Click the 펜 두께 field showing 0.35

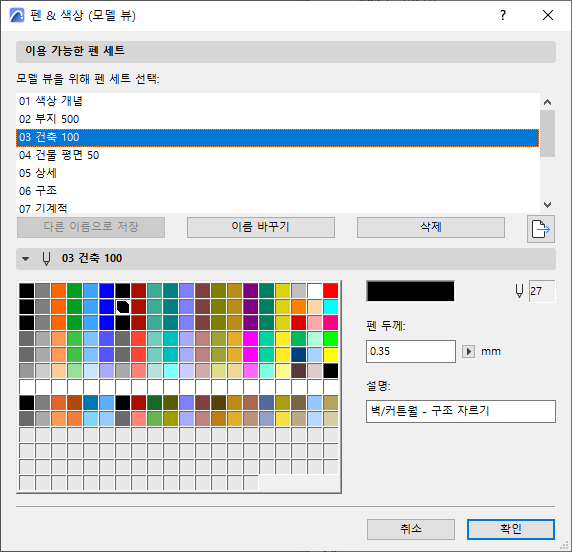coord(411,351)
